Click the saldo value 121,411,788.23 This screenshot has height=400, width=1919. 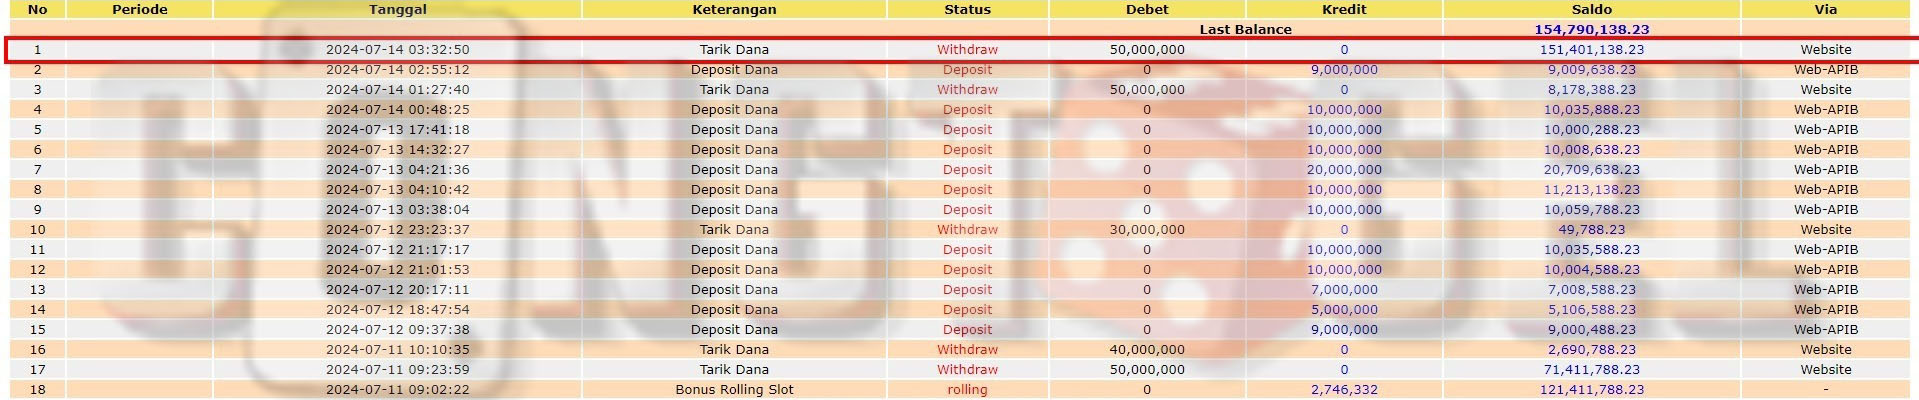coord(1591,390)
